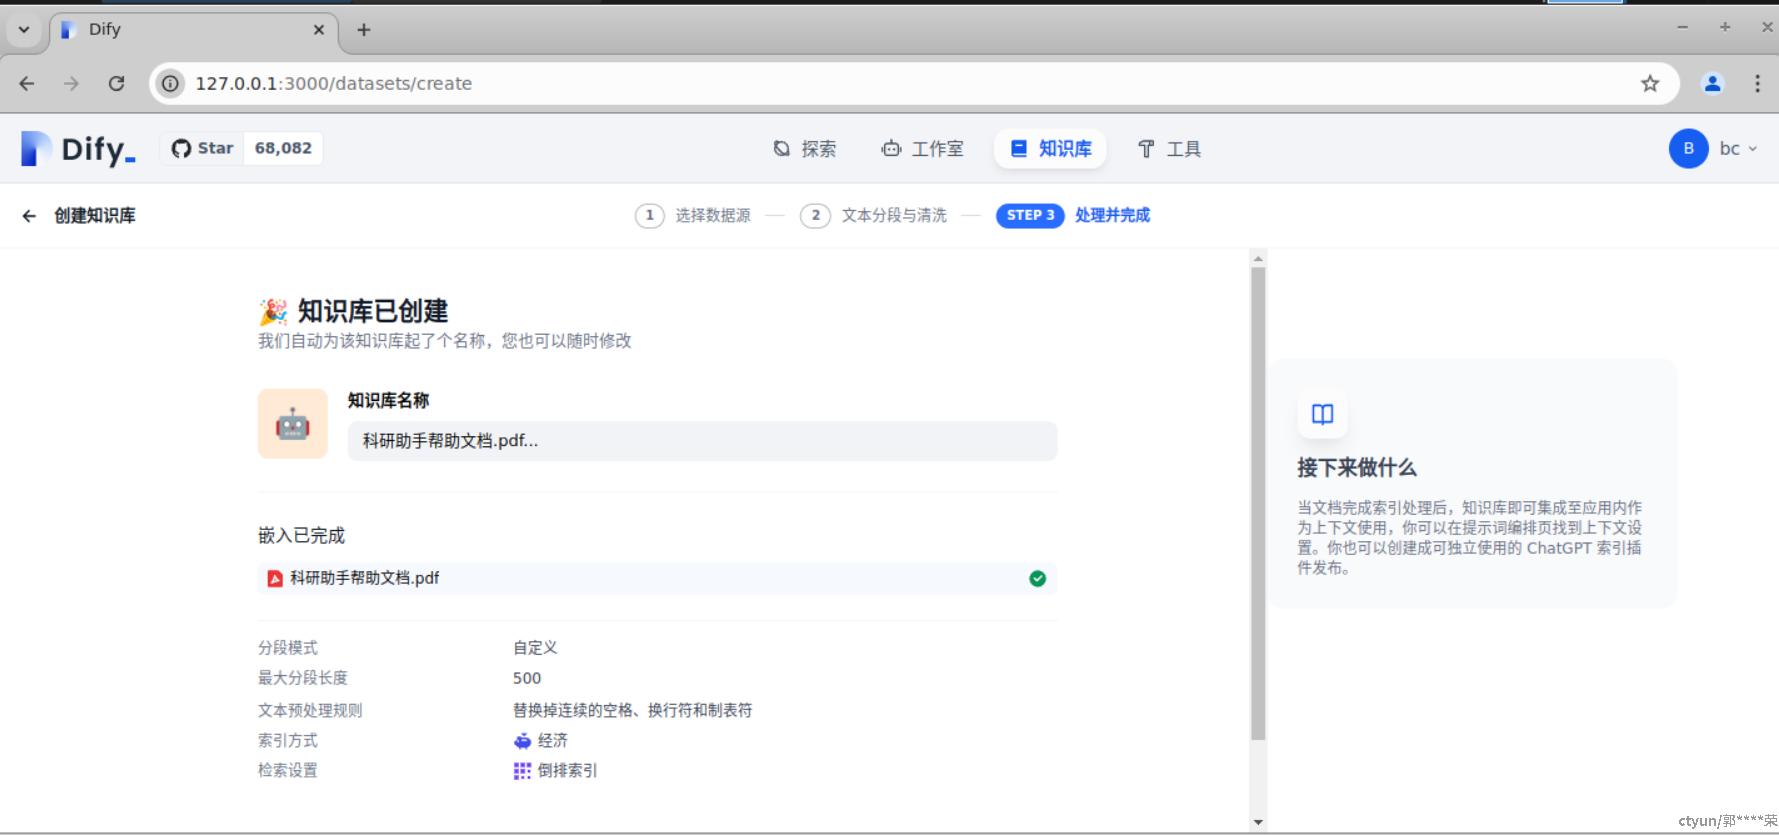
Task: Open a new browser tab
Action: [364, 30]
